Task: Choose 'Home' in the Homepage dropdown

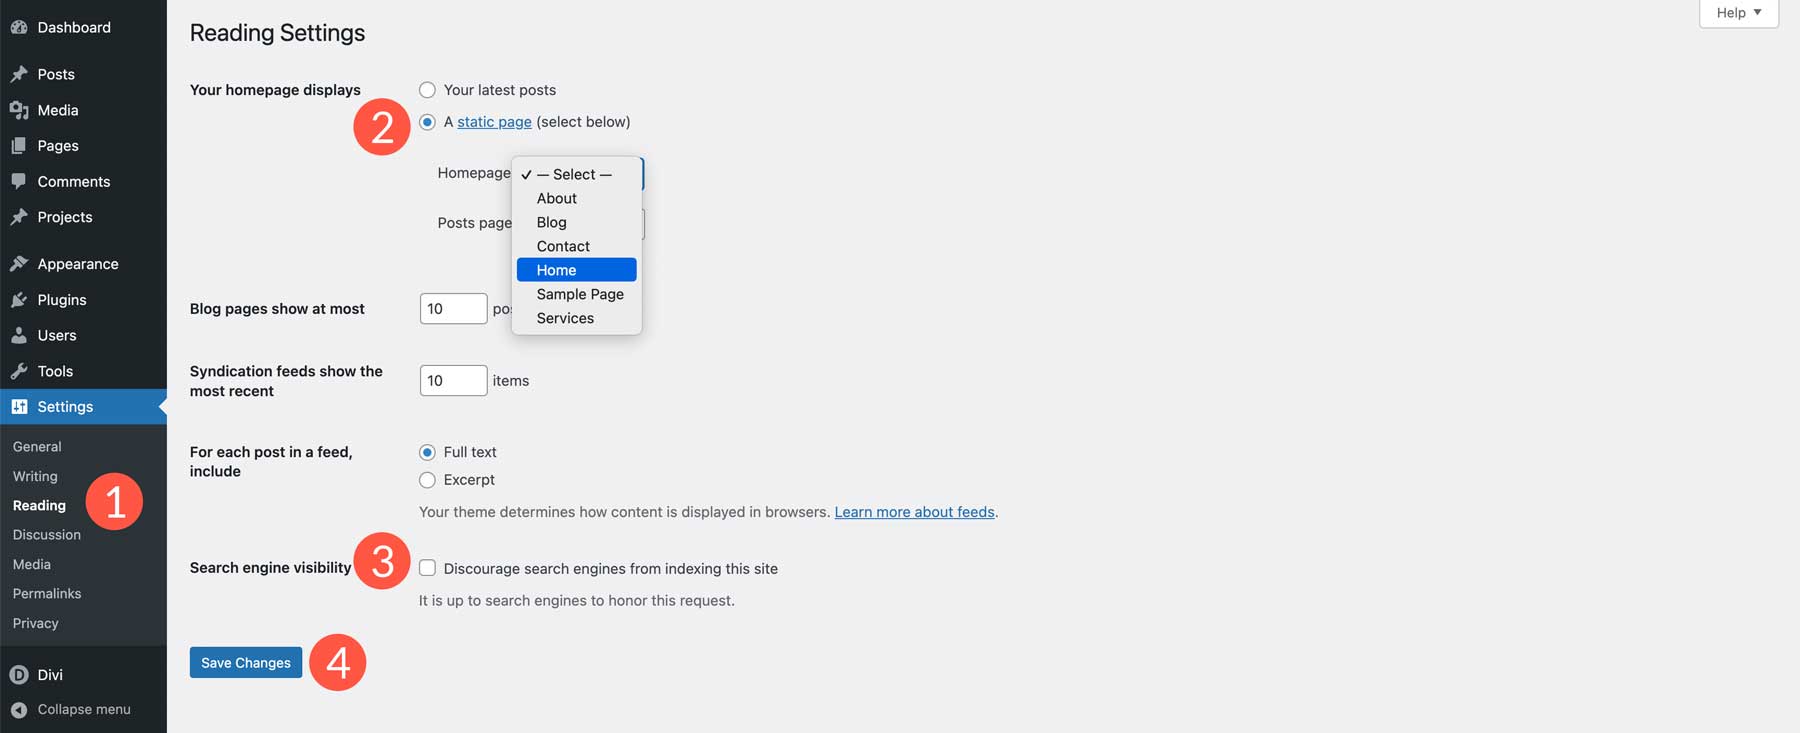Action: [x=577, y=270]
